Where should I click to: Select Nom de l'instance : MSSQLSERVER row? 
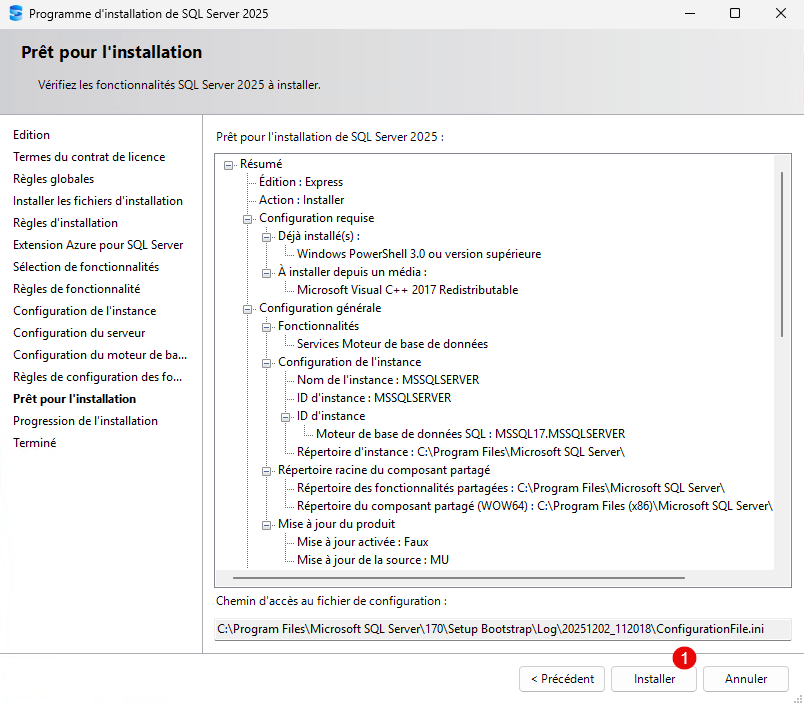click(388, 380)
